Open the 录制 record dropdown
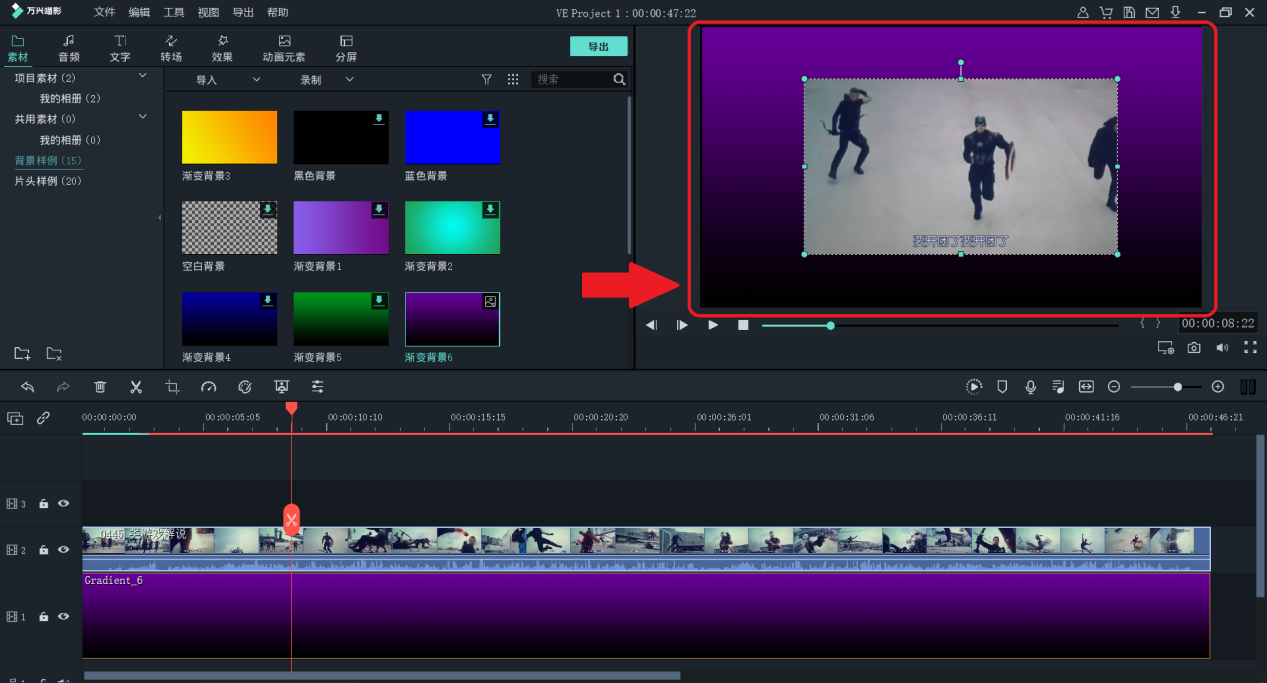The image size is (1267, 683). 327,79
